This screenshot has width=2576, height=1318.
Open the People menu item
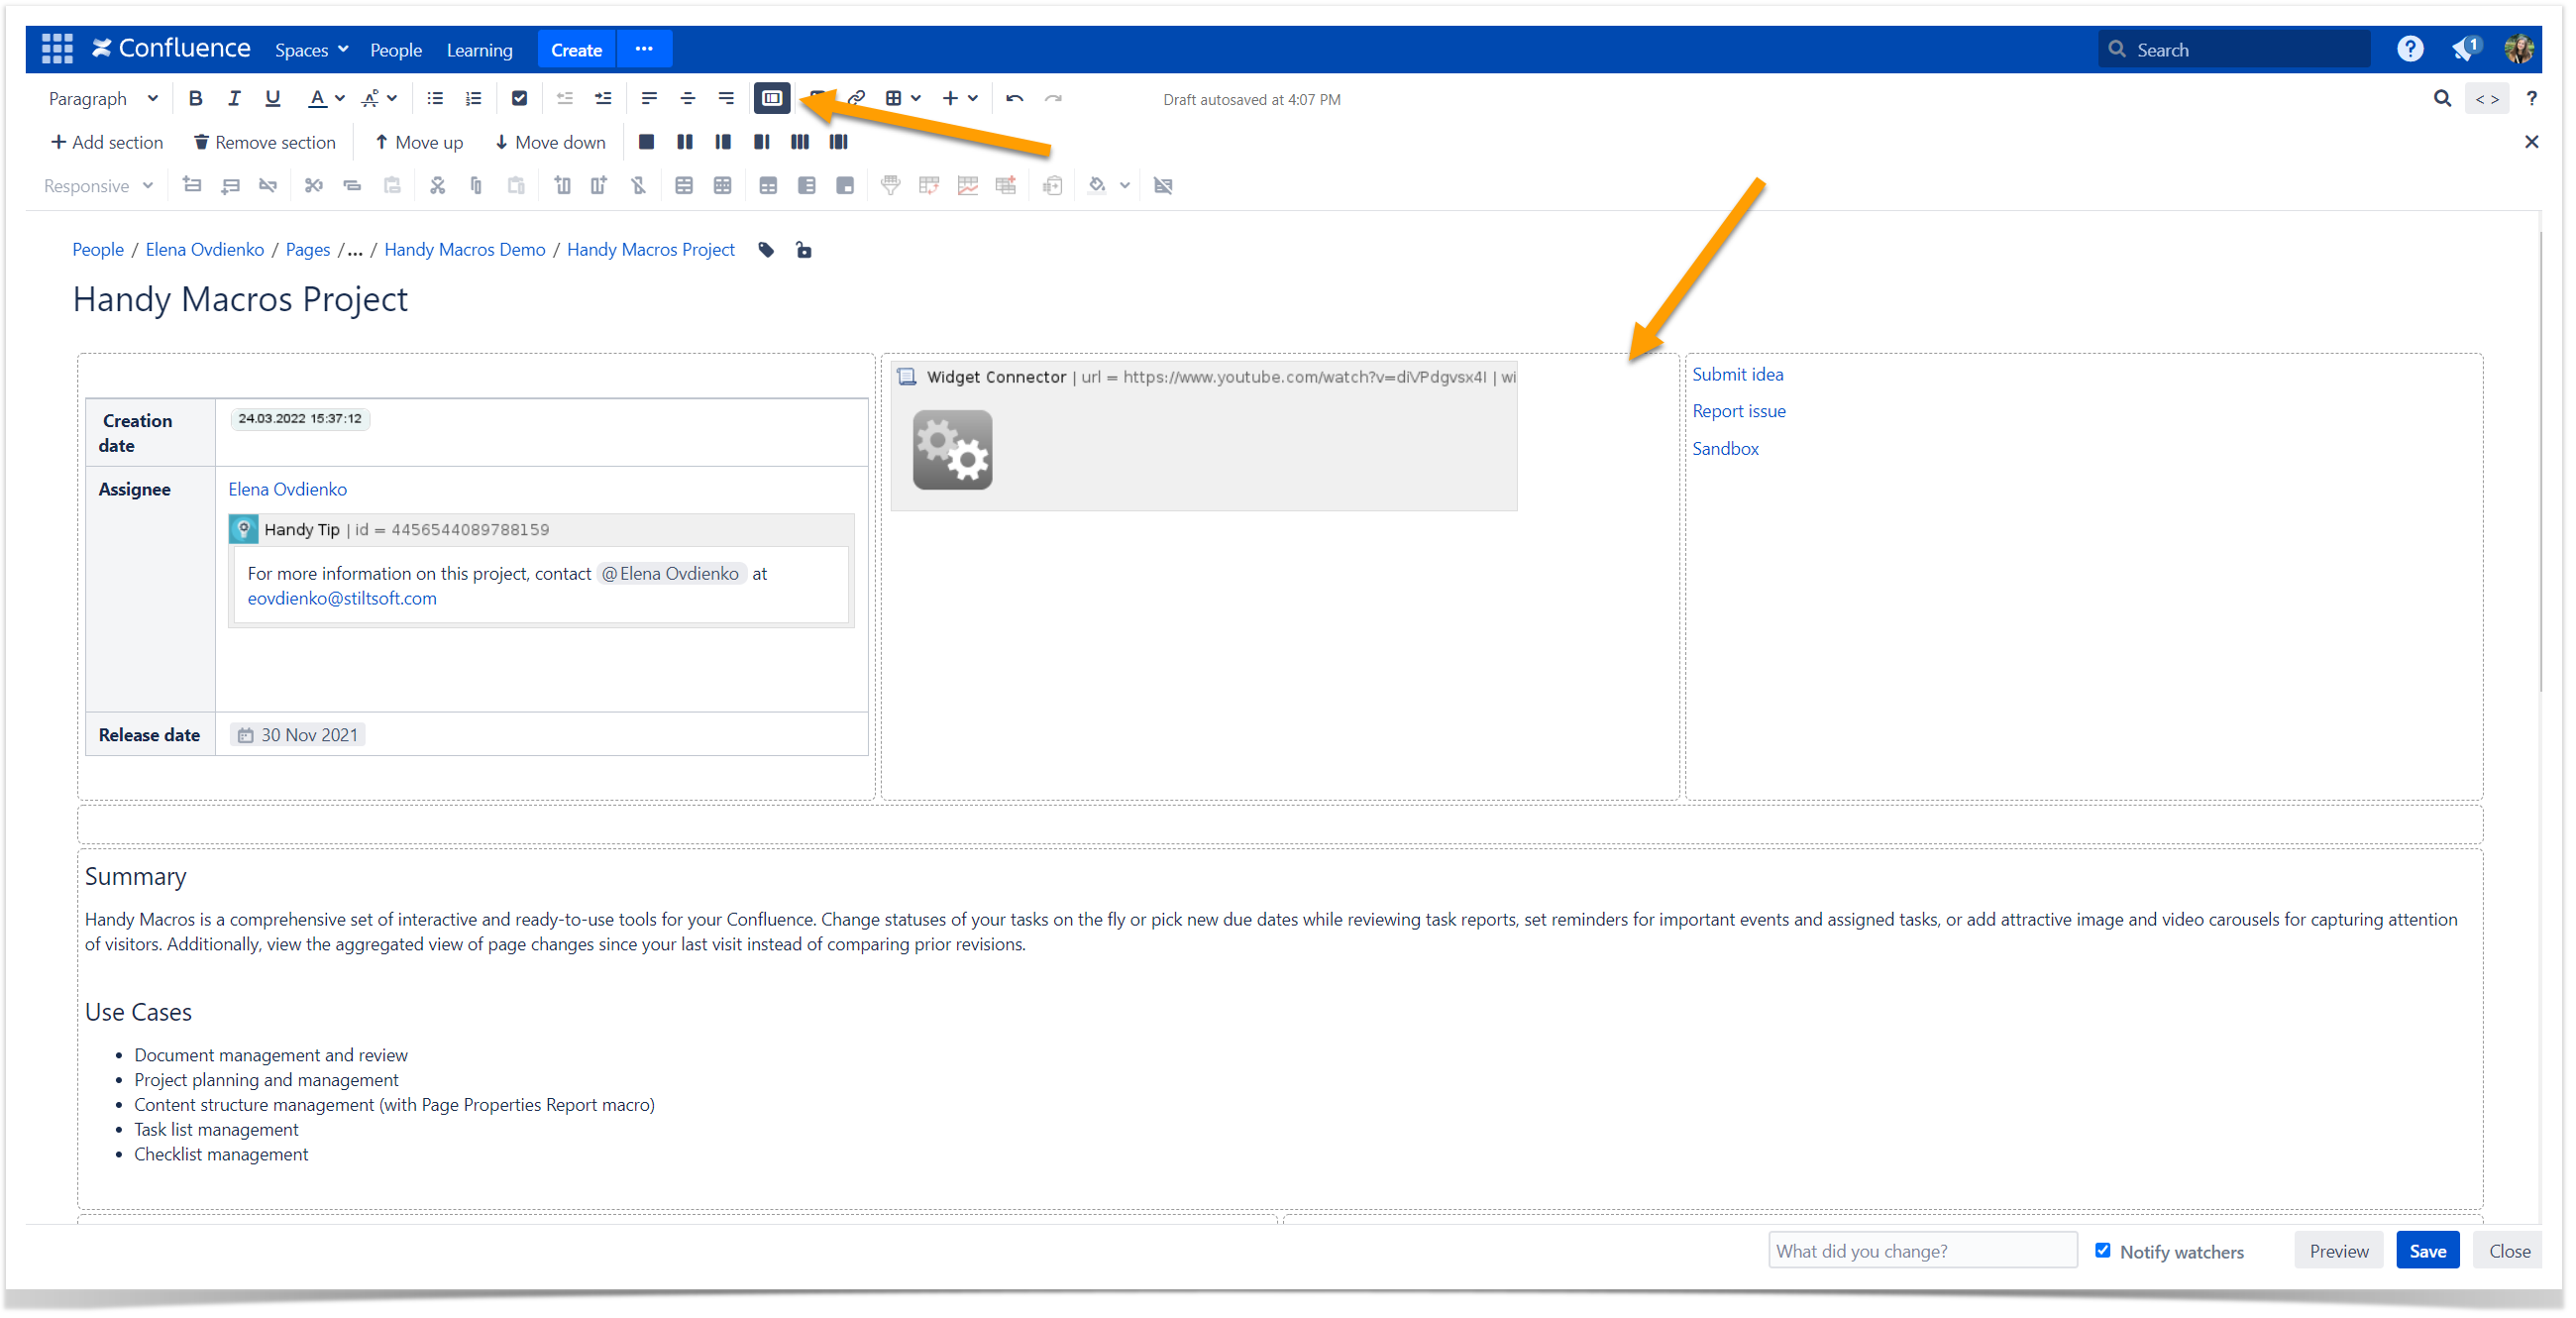coord(395,49)
